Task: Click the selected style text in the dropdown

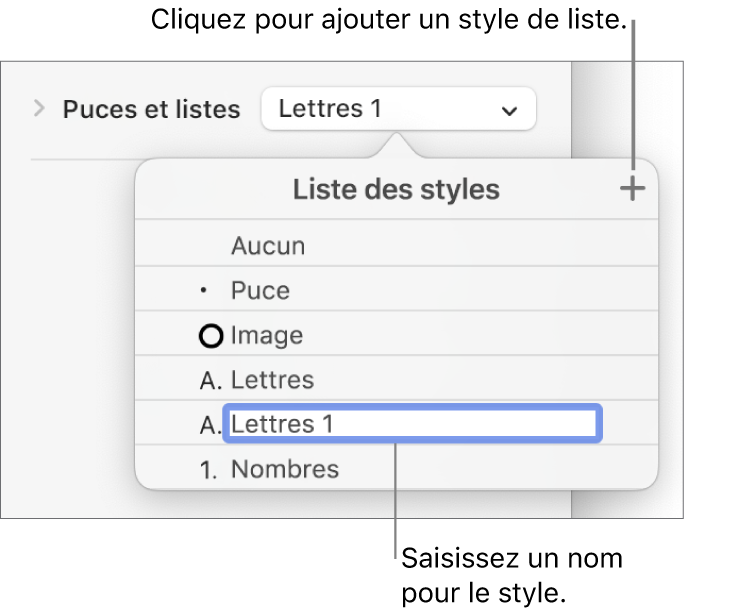Action: [x=330, y=109]
